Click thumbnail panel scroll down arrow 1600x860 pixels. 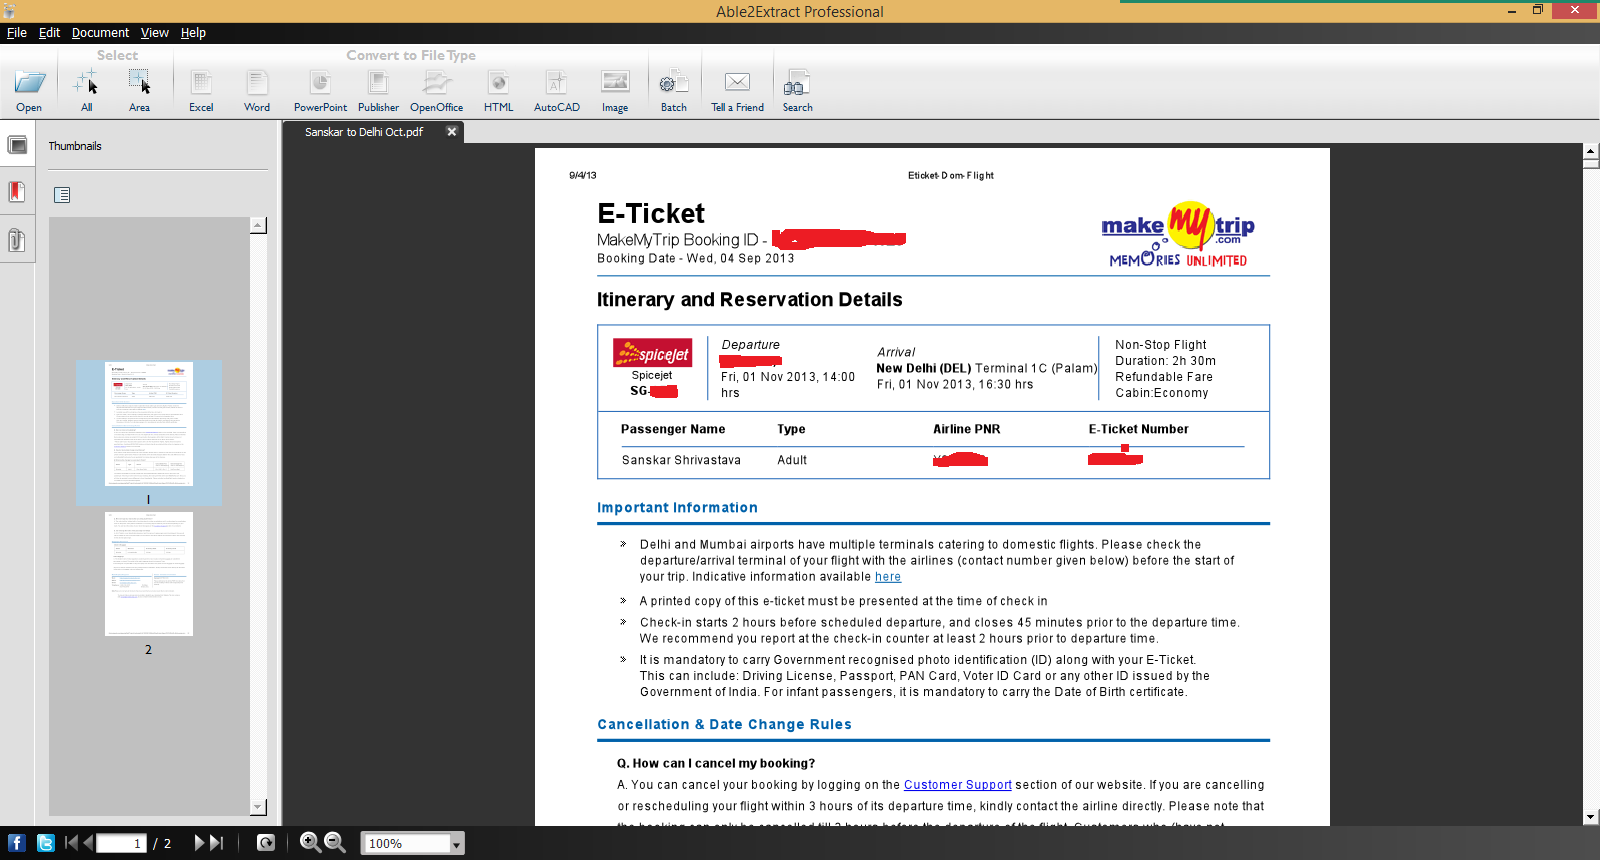258,806
